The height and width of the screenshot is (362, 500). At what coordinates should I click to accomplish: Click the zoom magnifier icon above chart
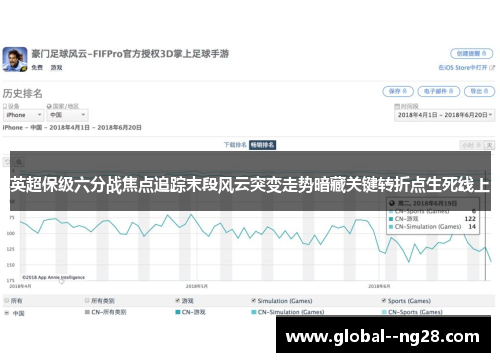click(19, 162)
